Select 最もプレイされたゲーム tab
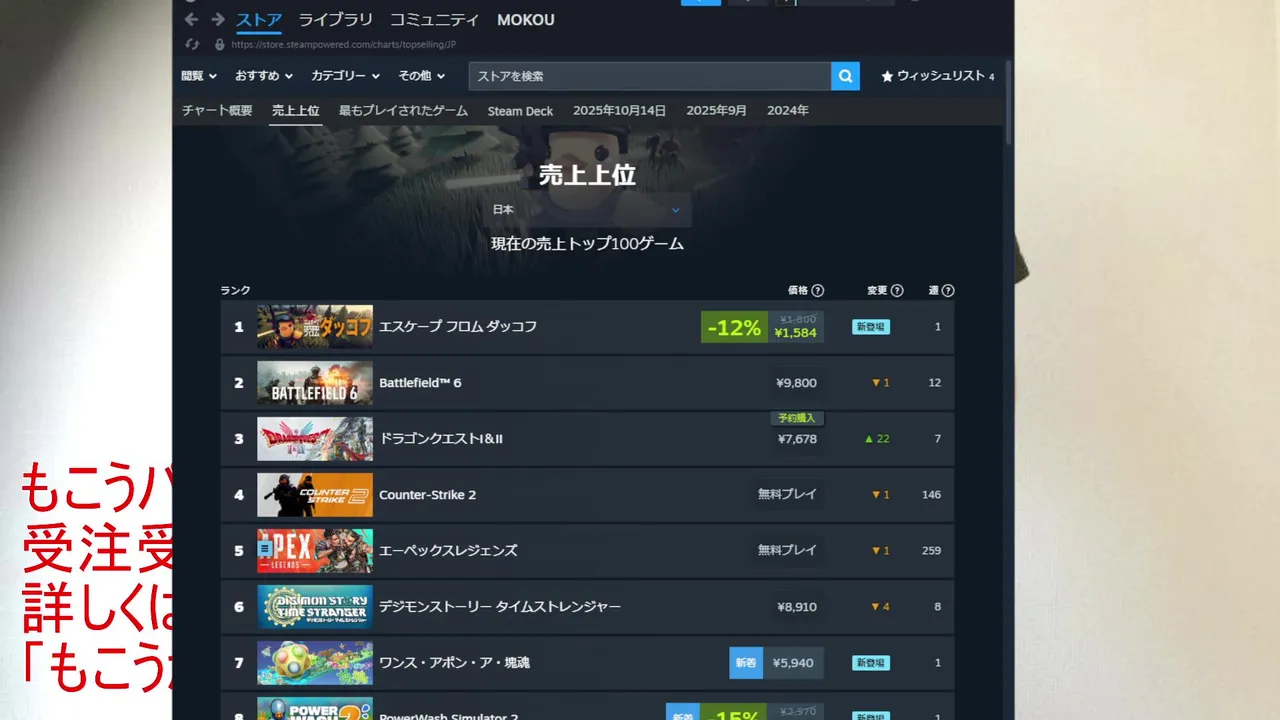Screen dimensions: 1280x720 [x=403, y=111]
